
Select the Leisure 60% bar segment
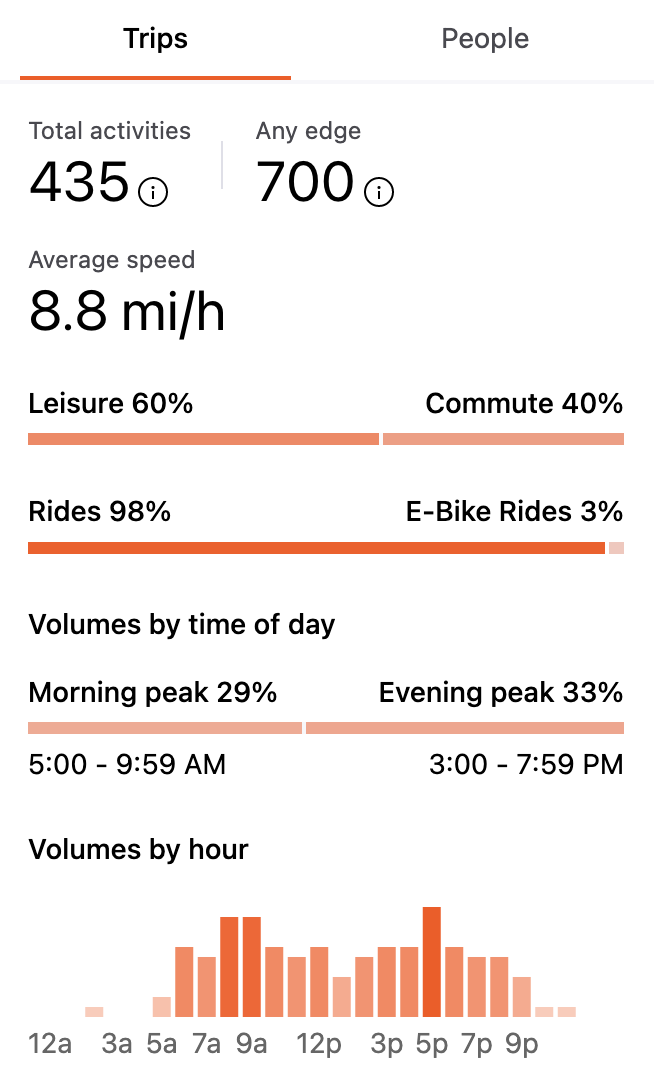[x=204, y=439]
